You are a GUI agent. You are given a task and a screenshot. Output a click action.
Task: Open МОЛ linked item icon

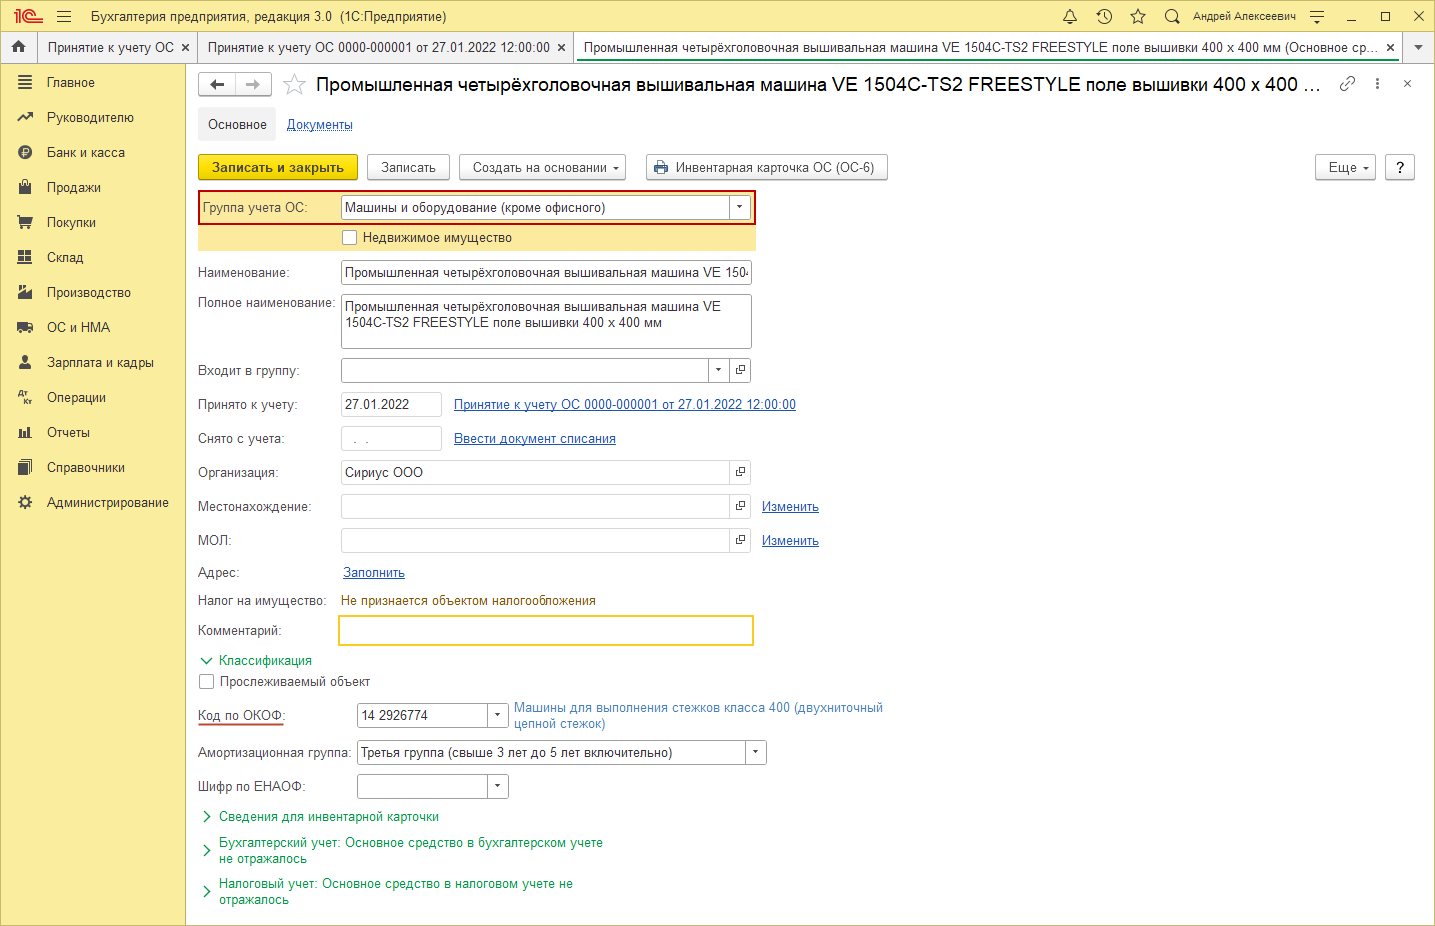(x=740, y=540)
